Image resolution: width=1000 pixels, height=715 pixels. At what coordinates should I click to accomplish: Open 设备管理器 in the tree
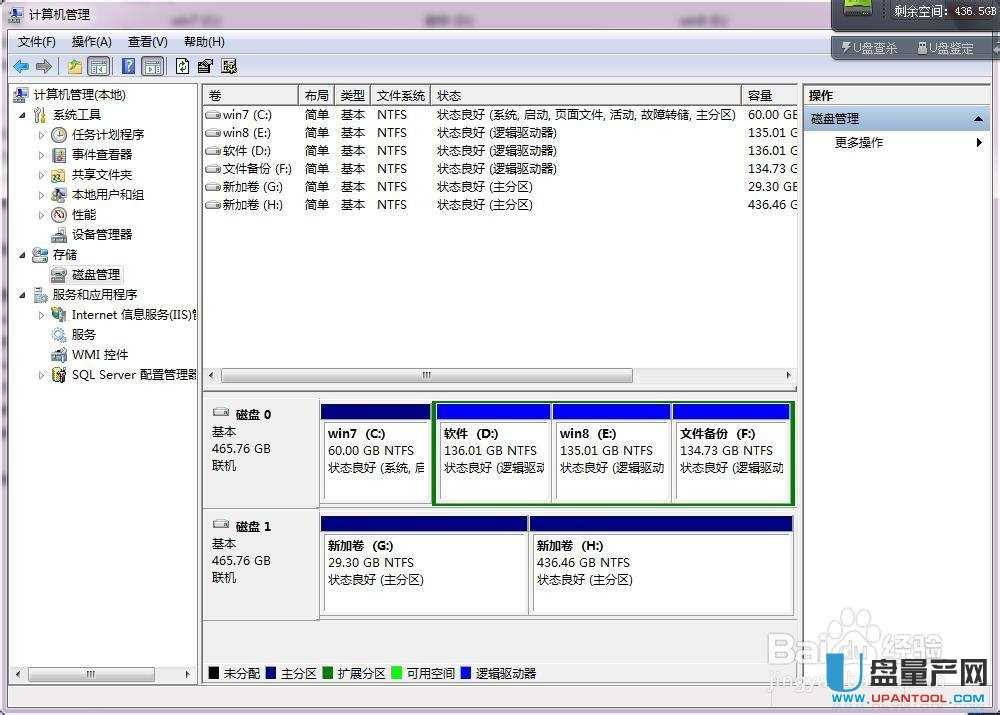click(x=101, y=234)
